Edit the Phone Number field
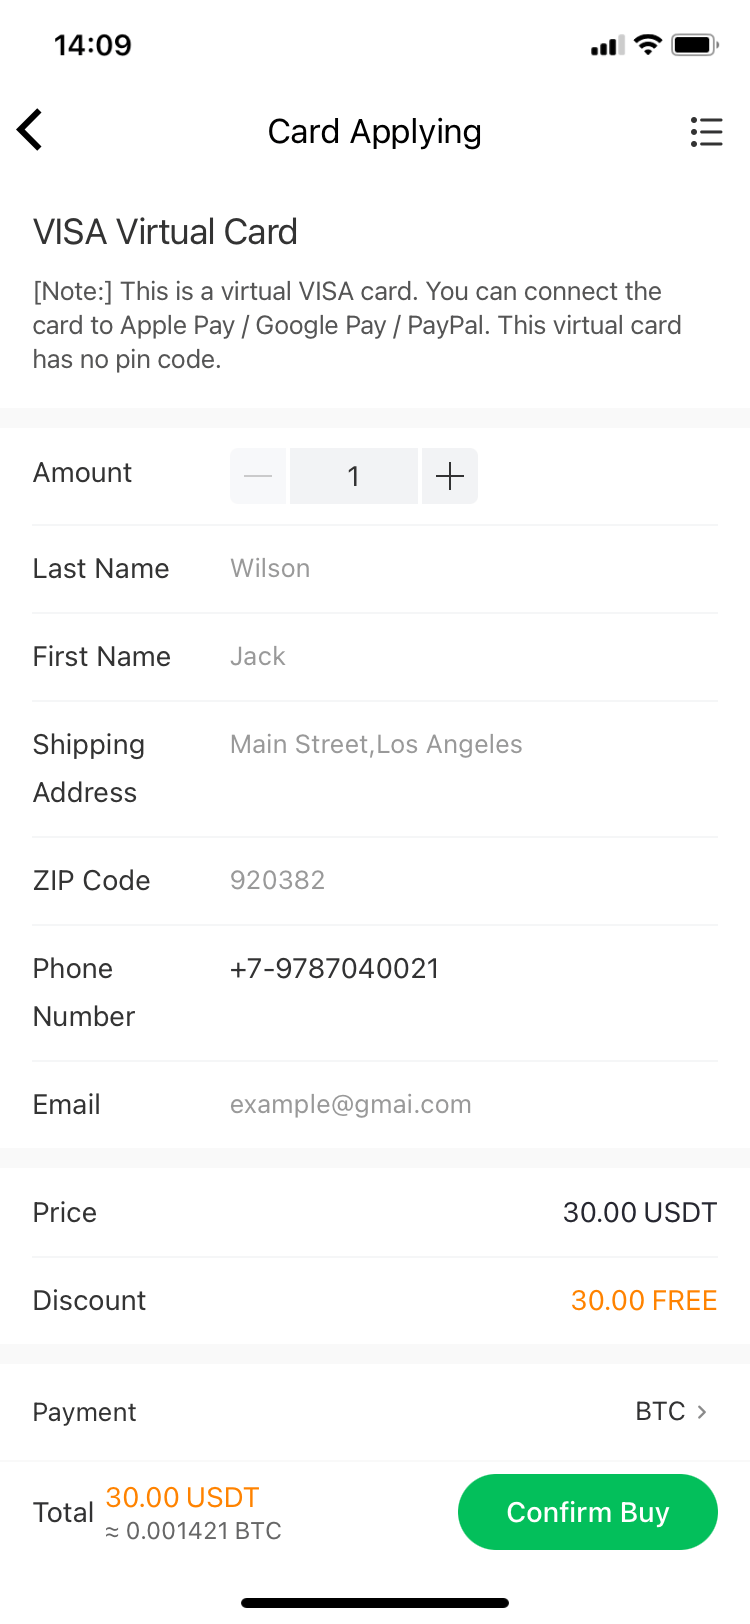This screenshot has width=750, height=1624. click(x=470, y=969)
